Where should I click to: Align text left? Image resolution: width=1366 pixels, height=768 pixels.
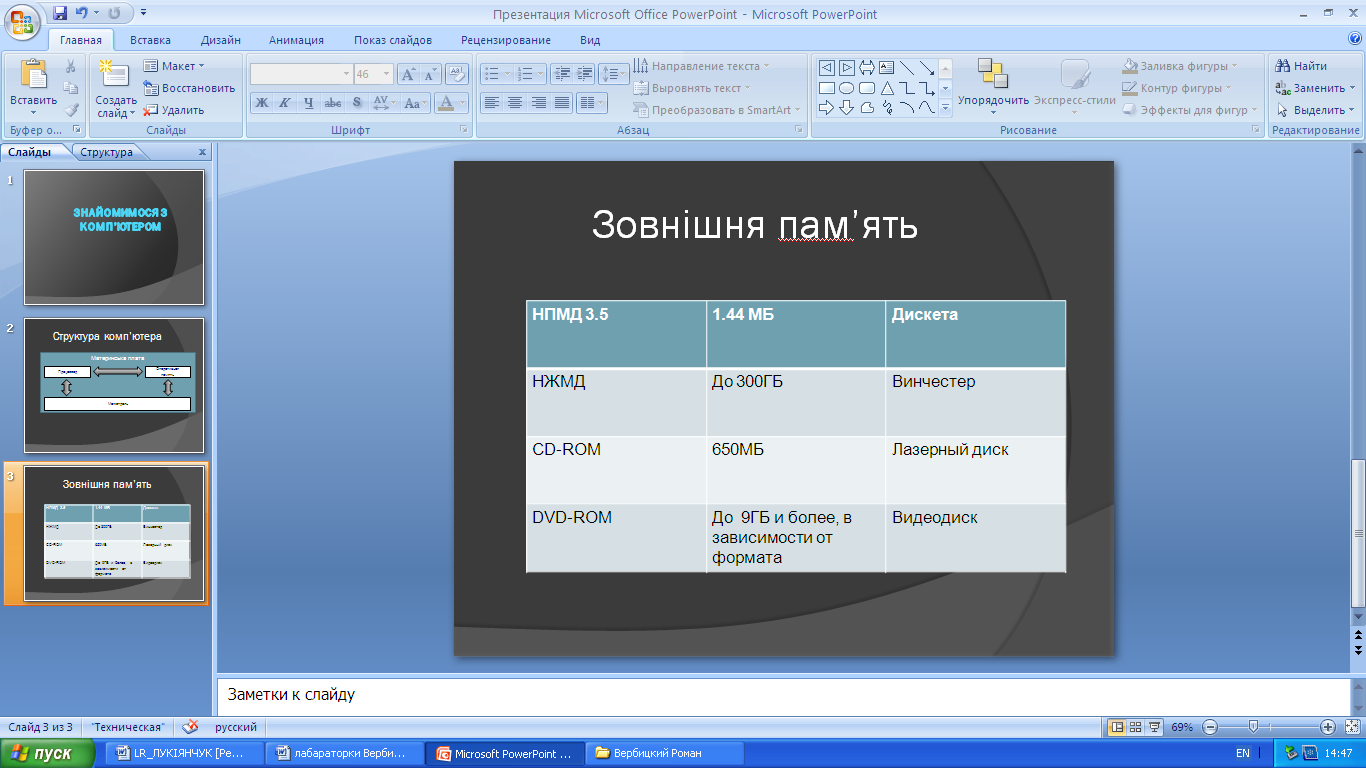click(x=491, y=102)
